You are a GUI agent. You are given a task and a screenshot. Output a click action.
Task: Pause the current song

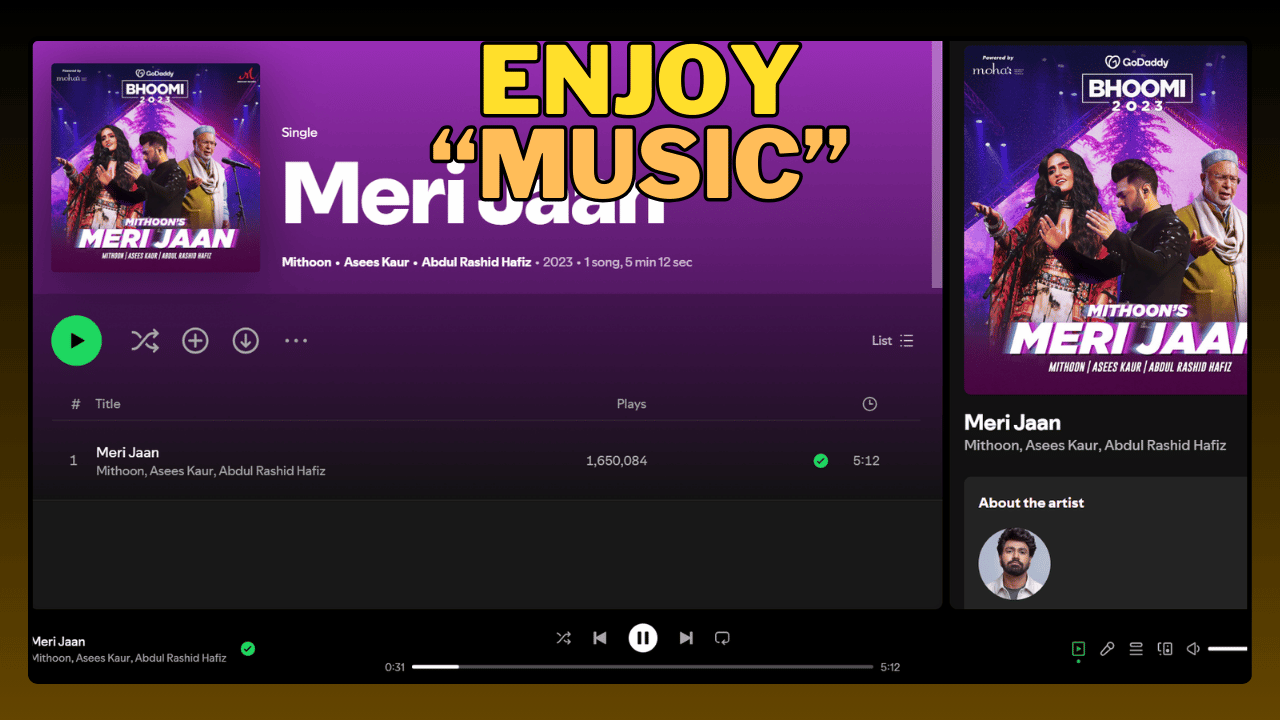643,638
